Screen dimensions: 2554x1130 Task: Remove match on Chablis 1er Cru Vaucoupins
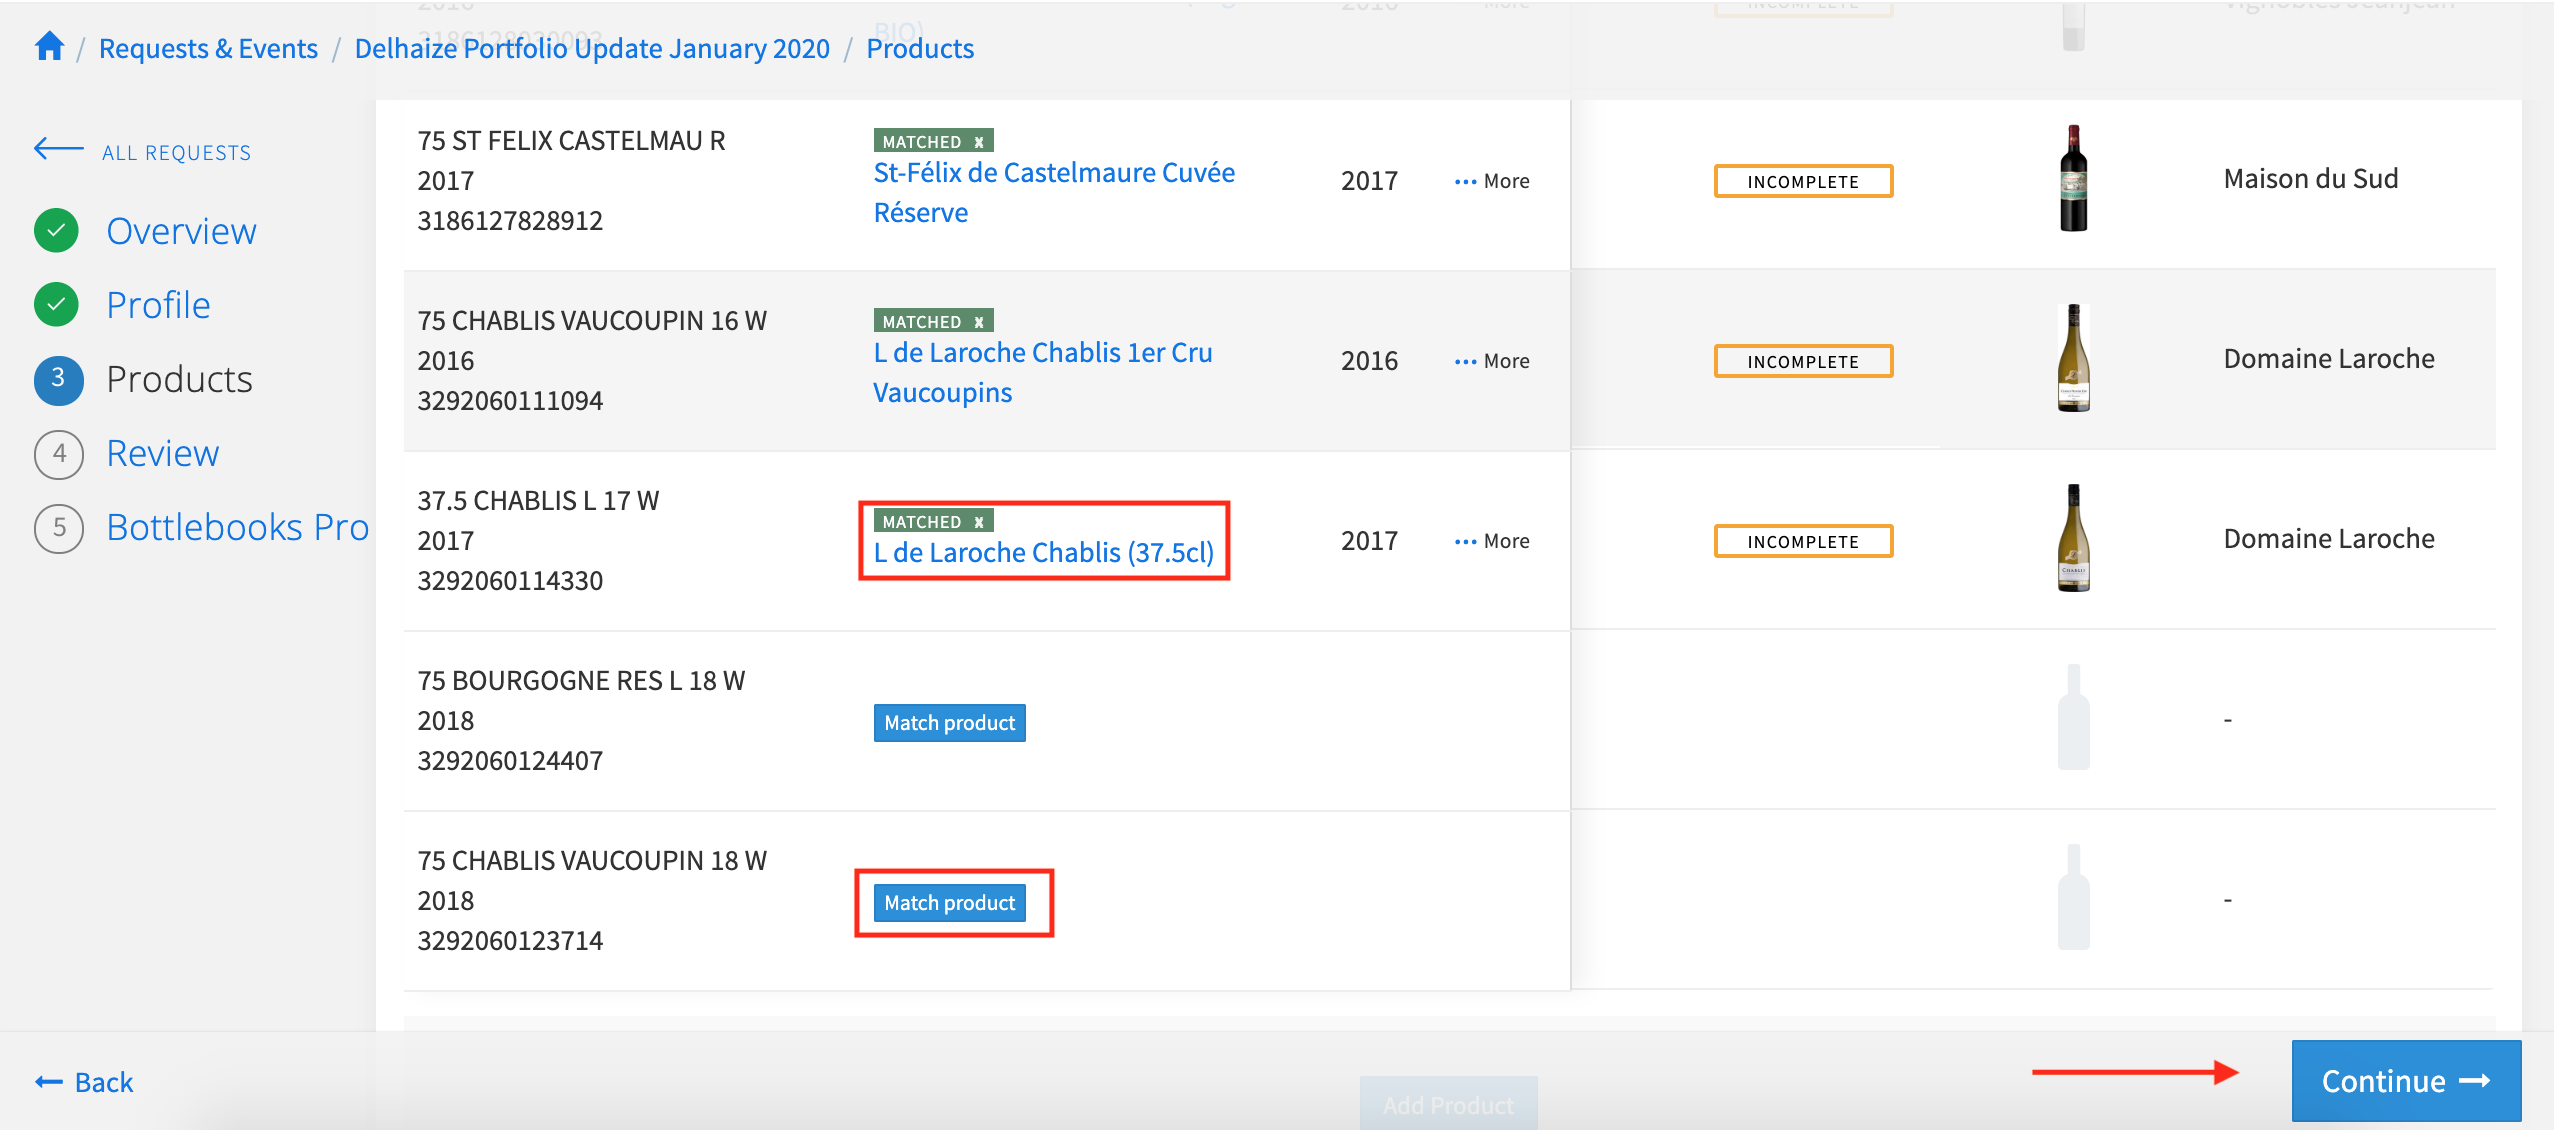(x=979, y=322)
